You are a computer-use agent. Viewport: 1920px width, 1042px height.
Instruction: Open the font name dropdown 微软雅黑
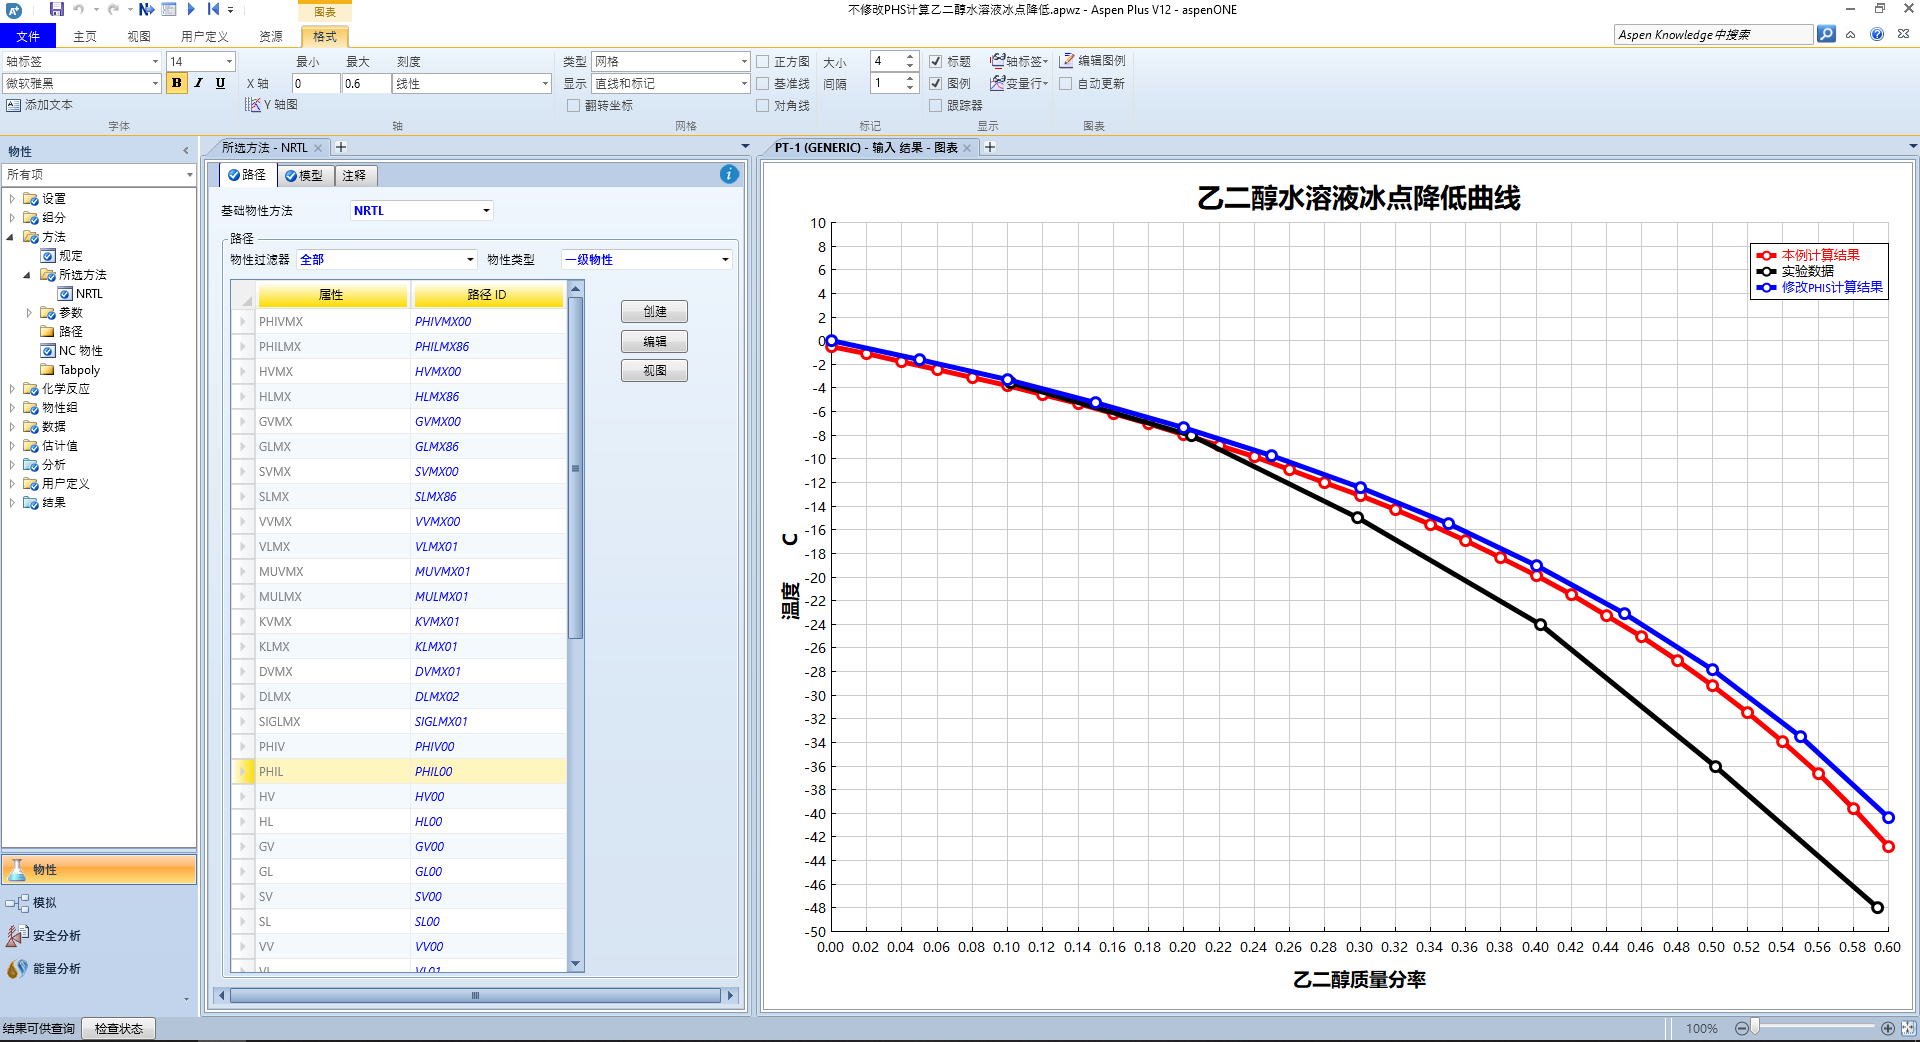pos(82,83)
